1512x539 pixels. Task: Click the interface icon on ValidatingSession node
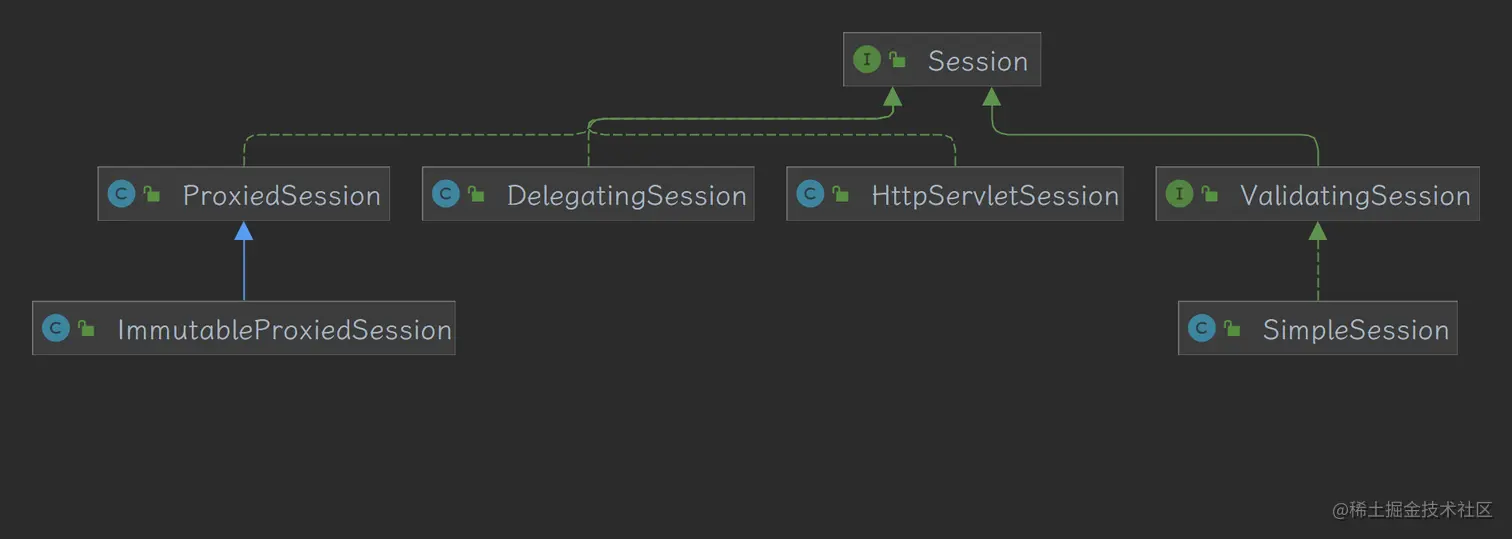click(x=1179, y=194)
